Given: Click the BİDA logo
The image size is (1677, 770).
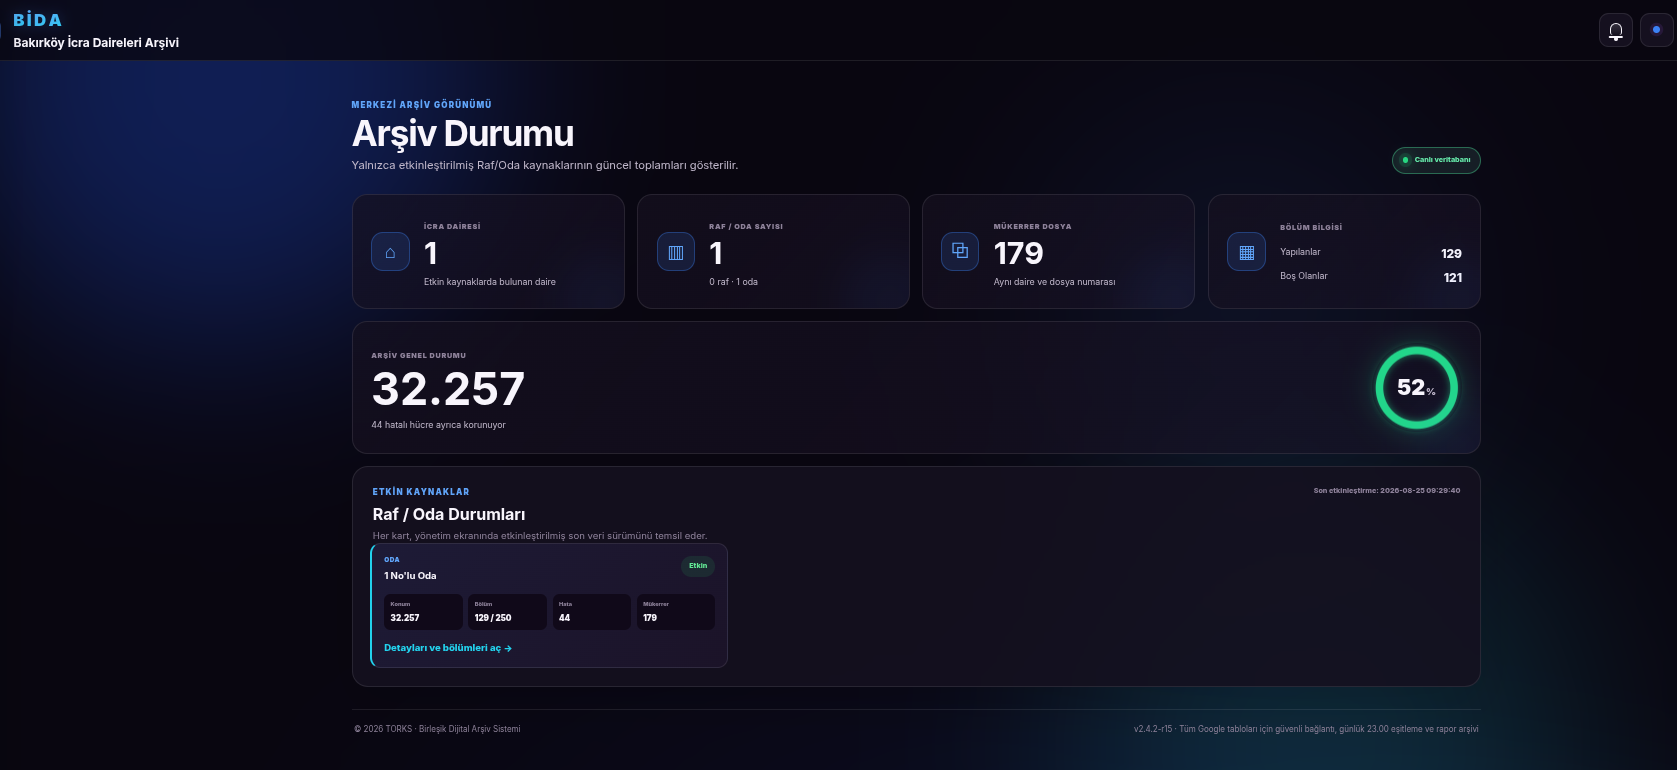Looking at the screenshot, I should click(x=37, y=20).
